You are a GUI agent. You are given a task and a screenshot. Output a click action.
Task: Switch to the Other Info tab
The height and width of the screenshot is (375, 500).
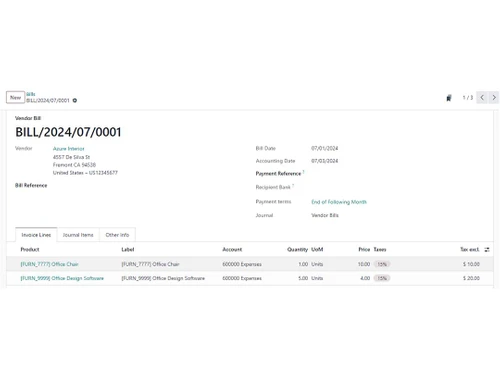pos(117,235)
